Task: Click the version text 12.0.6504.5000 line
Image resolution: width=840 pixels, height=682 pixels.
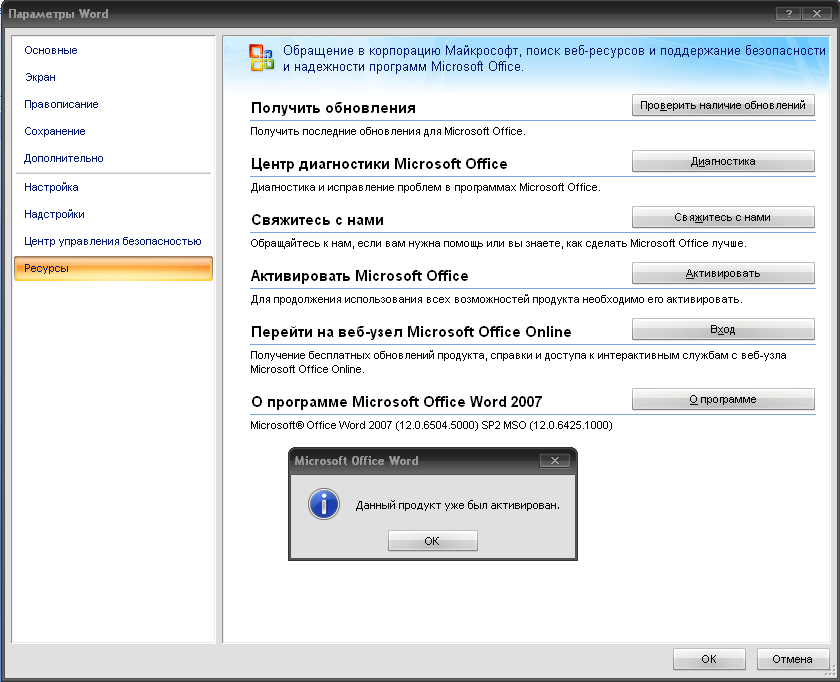Action: pyautogui.click(x=431, y=425)
